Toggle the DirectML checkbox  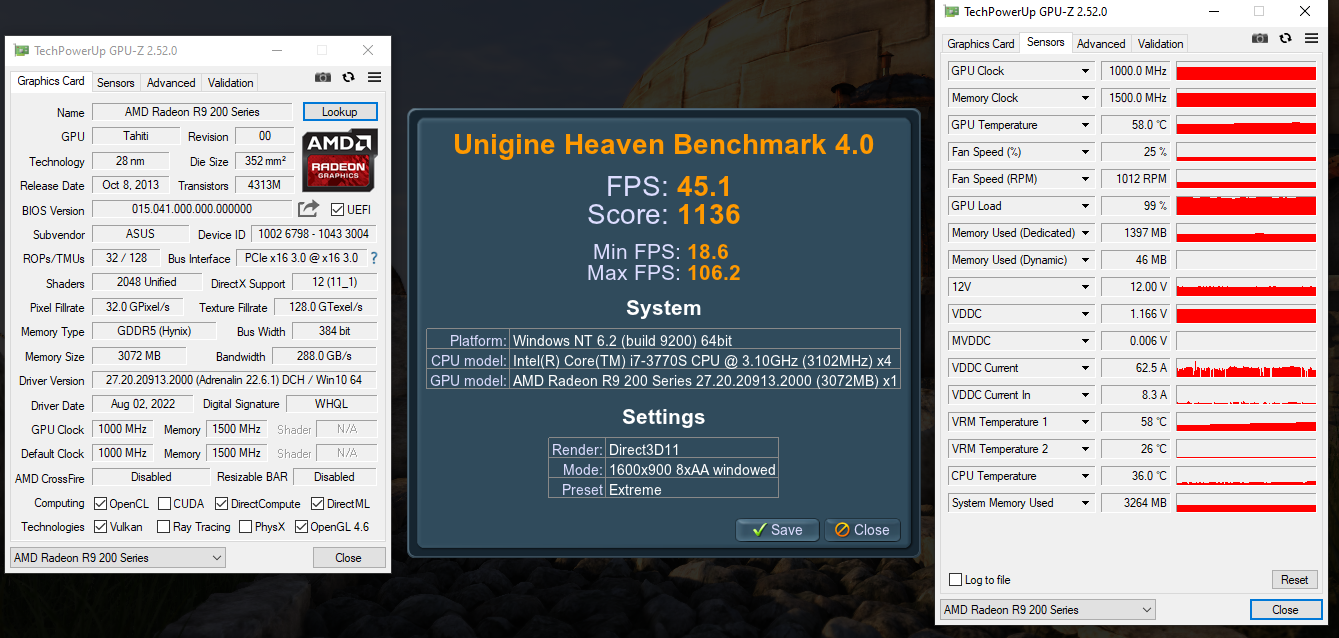(317, 503)
